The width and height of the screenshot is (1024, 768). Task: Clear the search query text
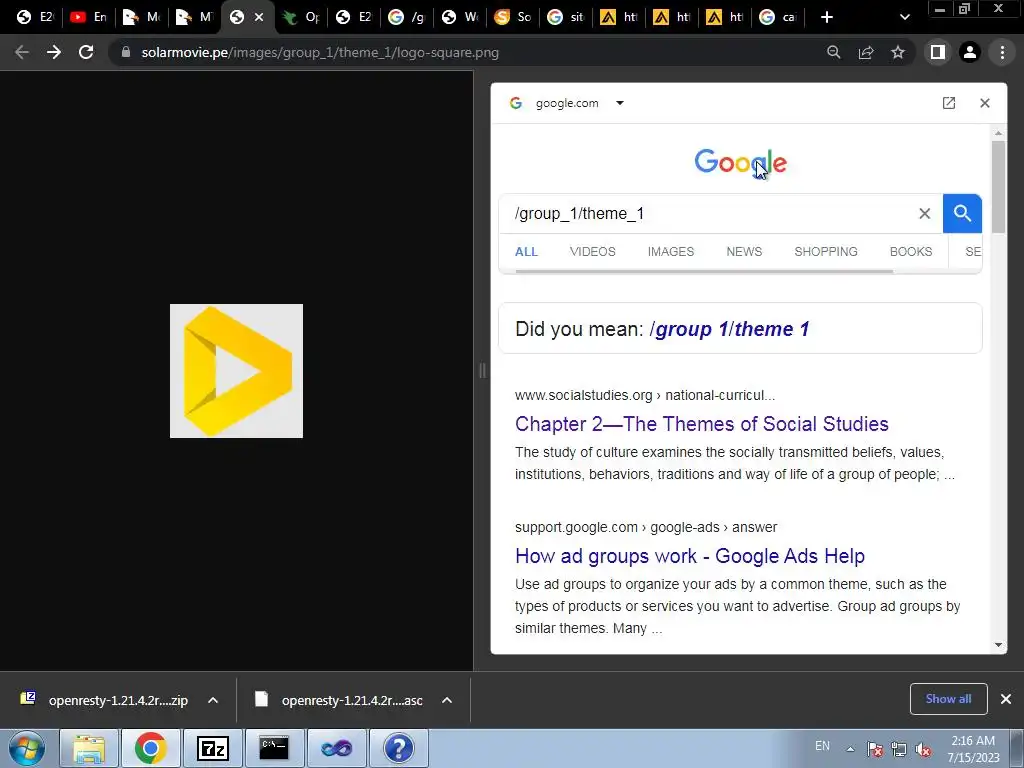(x=925, y=214)
